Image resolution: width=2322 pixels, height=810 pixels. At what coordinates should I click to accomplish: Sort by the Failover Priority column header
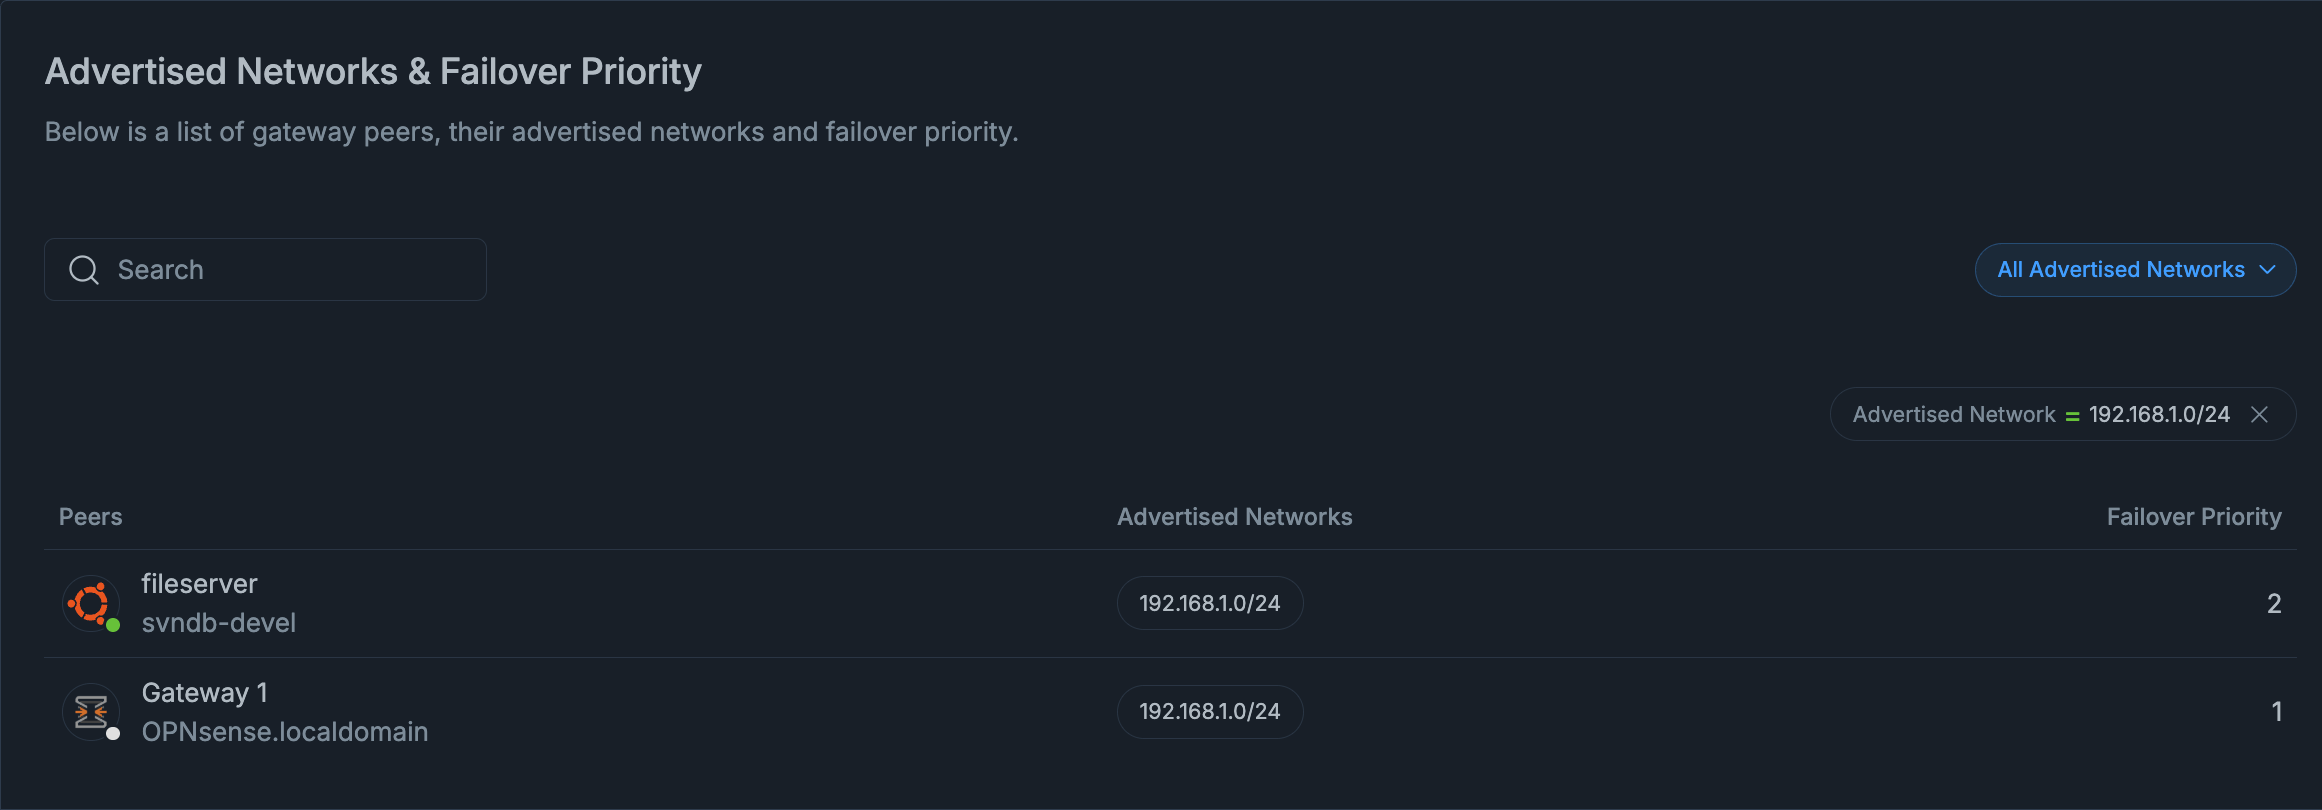[x=2195, y=516]
